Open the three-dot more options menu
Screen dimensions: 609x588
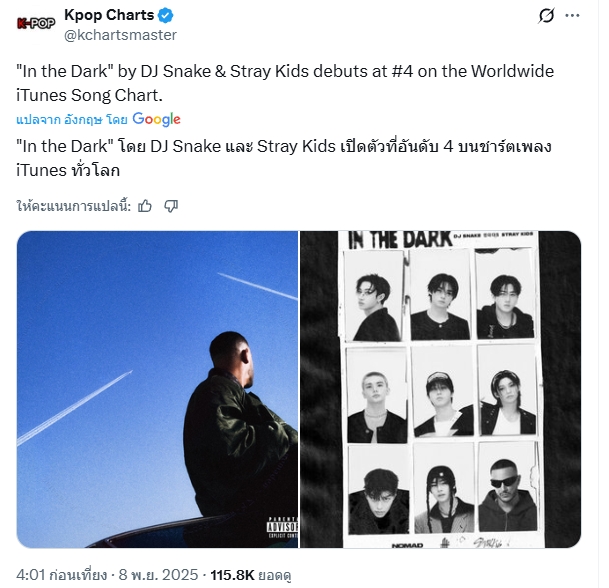click(572, 16)
